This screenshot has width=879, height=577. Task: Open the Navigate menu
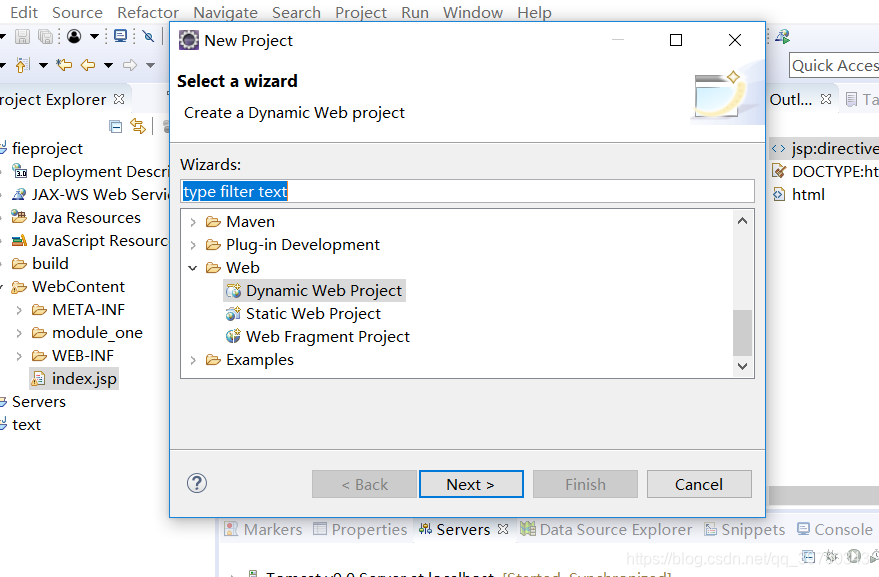tap(225, 12)
